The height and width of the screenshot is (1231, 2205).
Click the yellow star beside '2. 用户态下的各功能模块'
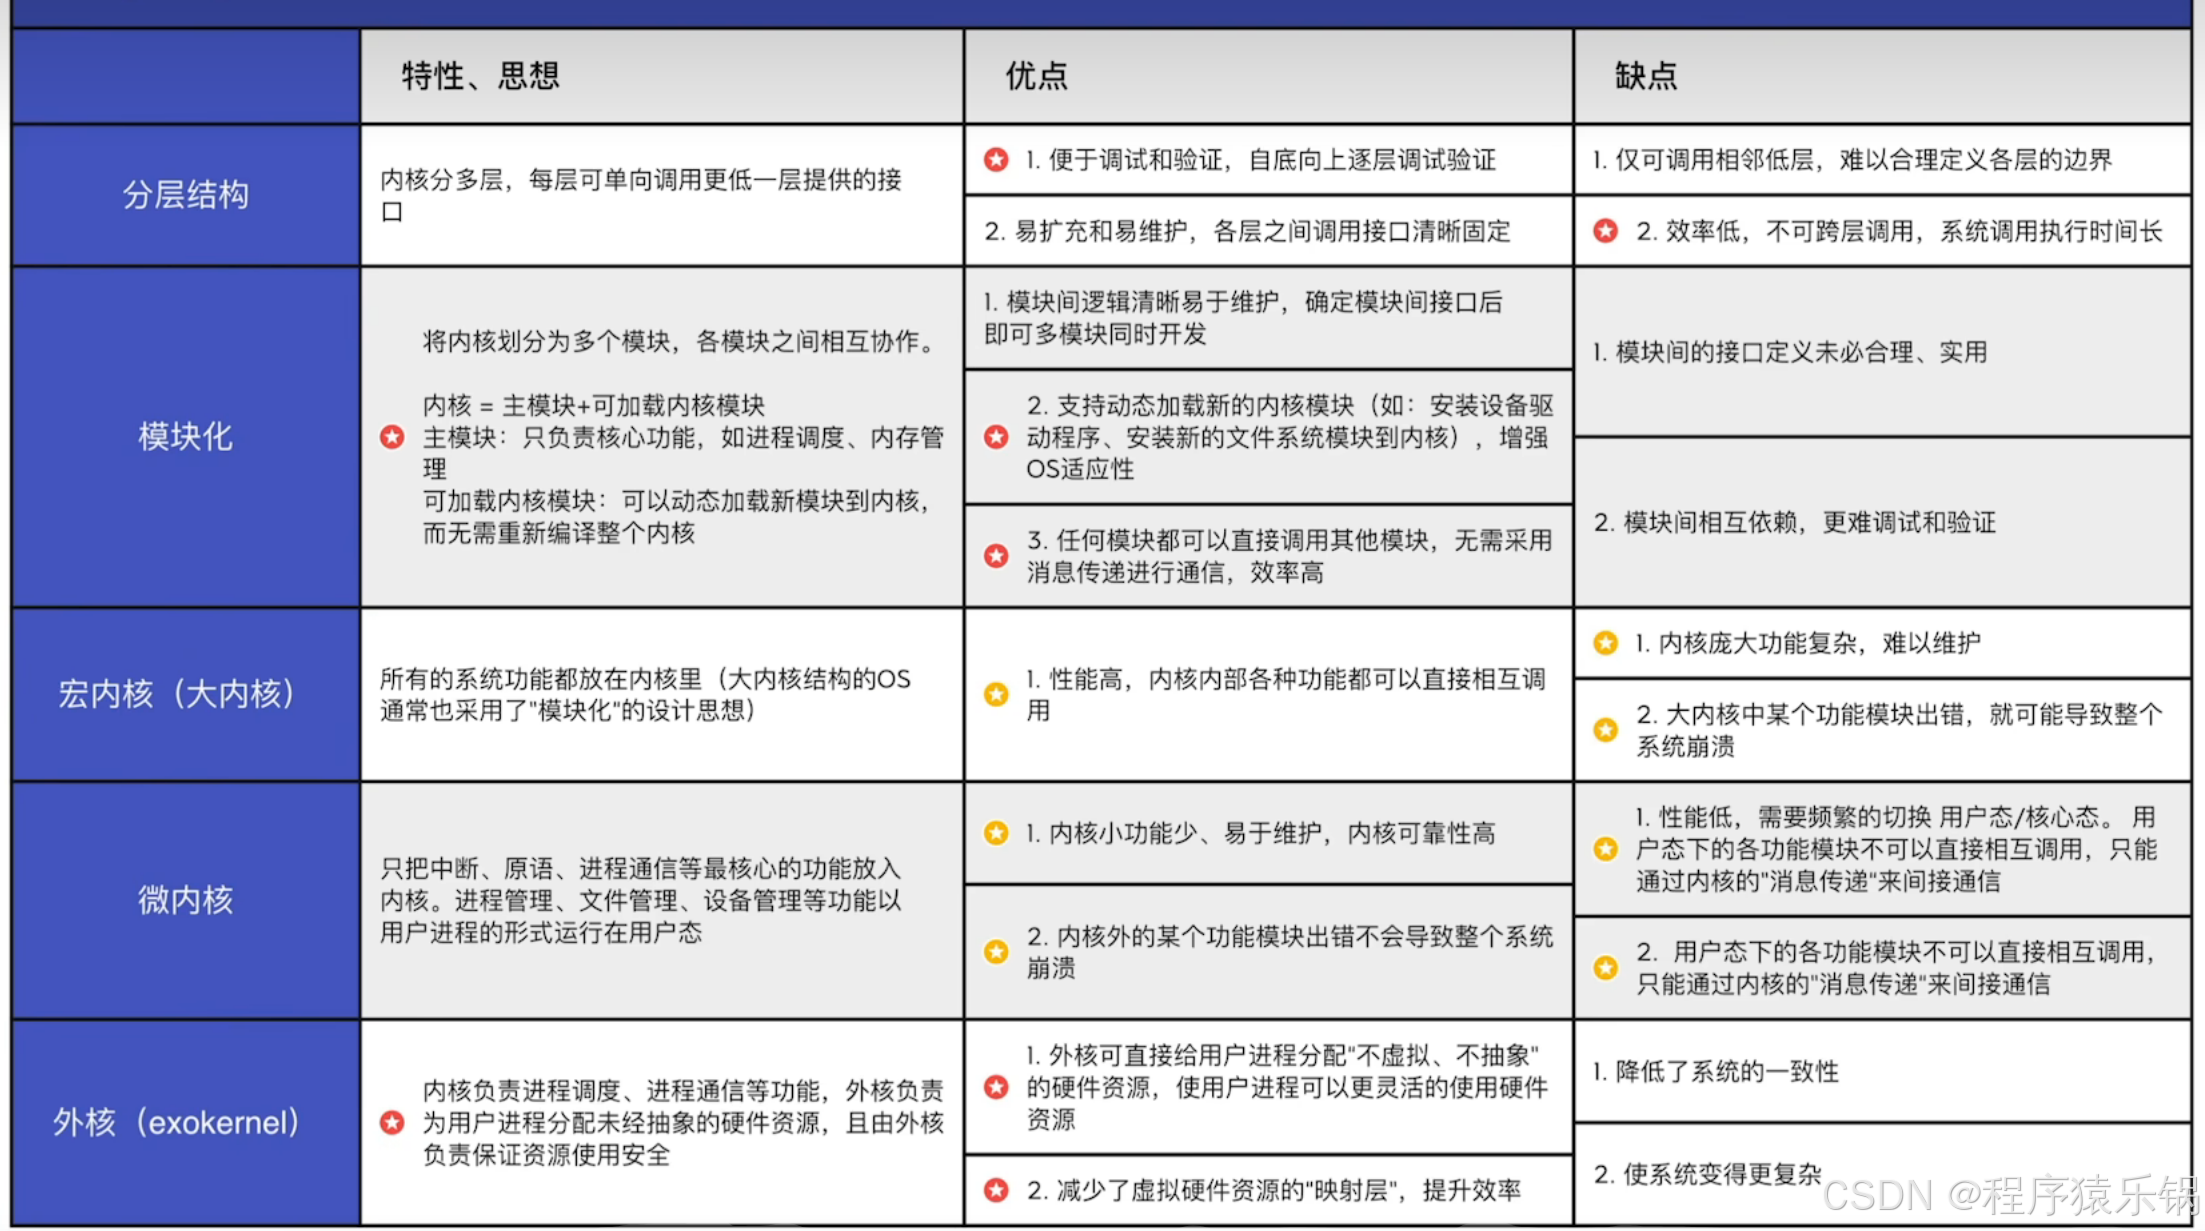pyautogui.click(x=1606, y=968)
